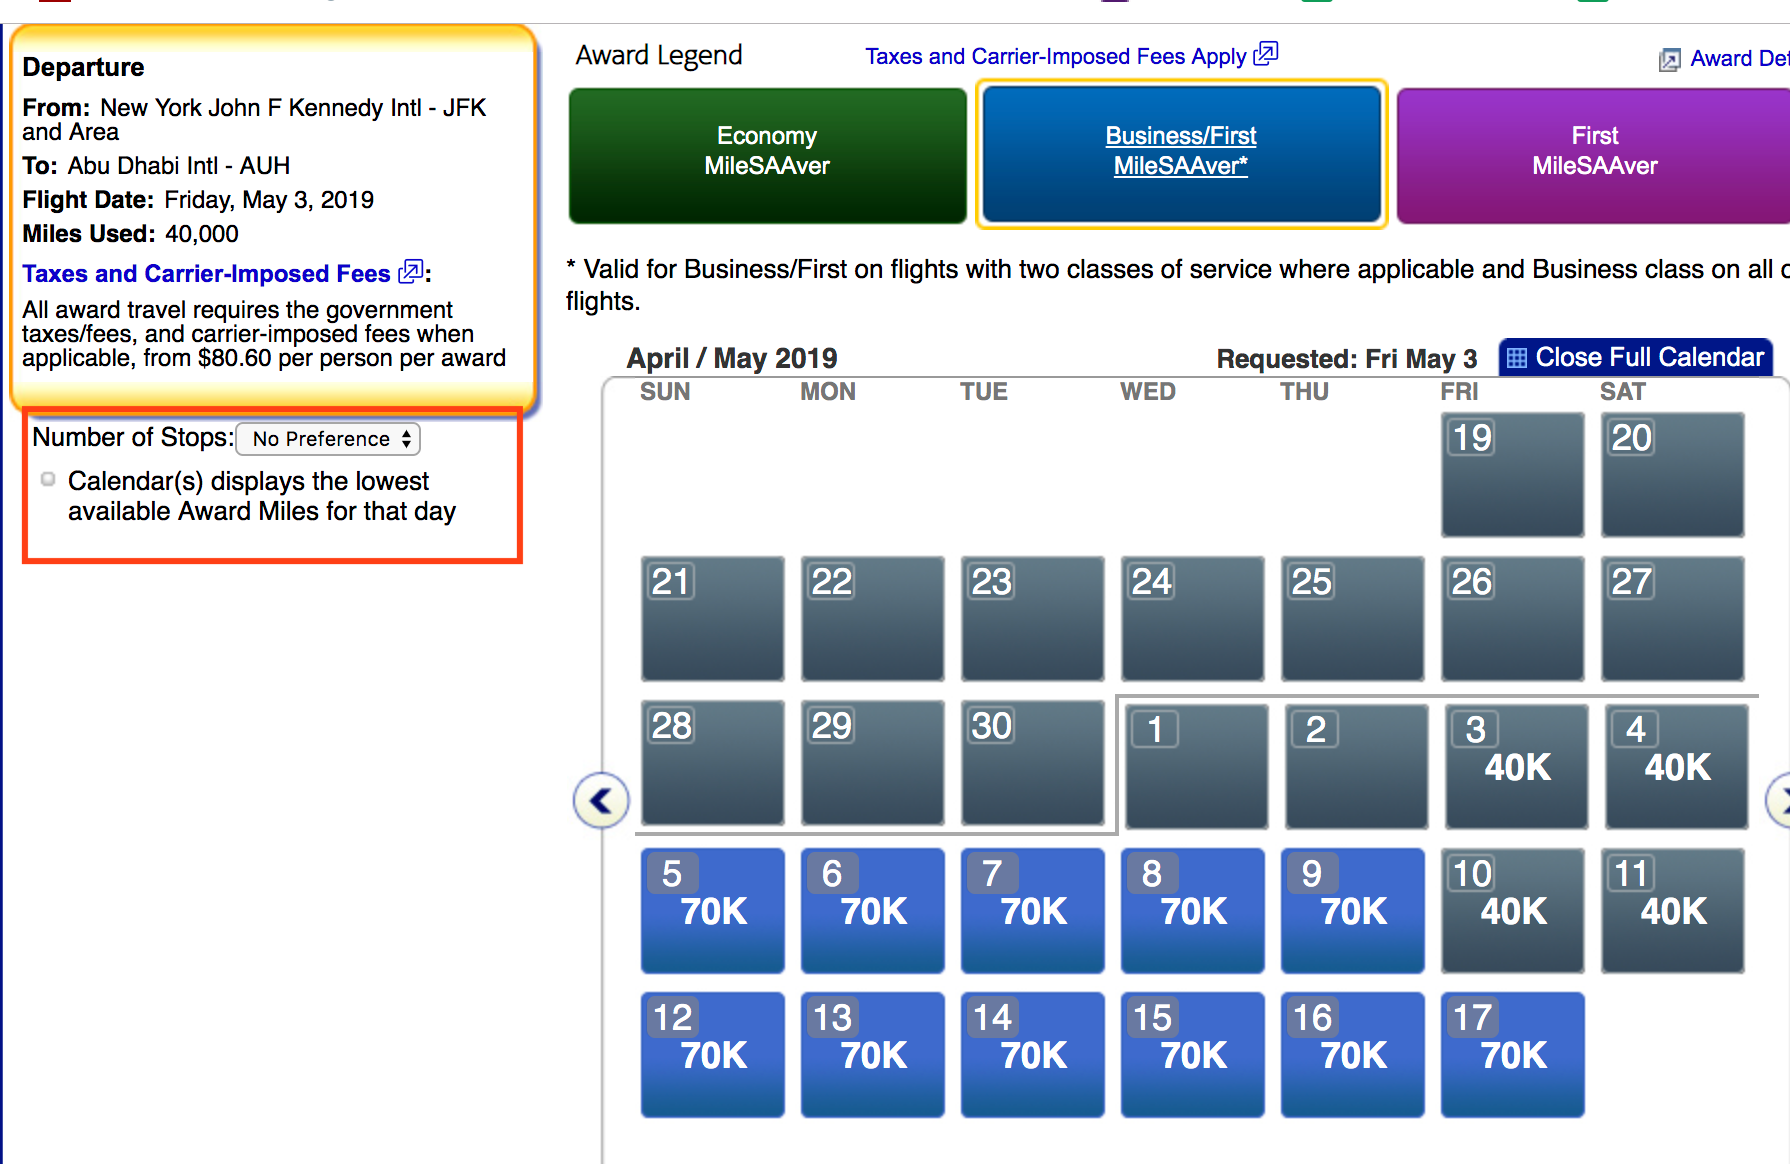Select the First MileSAAver award tab

[x=1594, y=155]
